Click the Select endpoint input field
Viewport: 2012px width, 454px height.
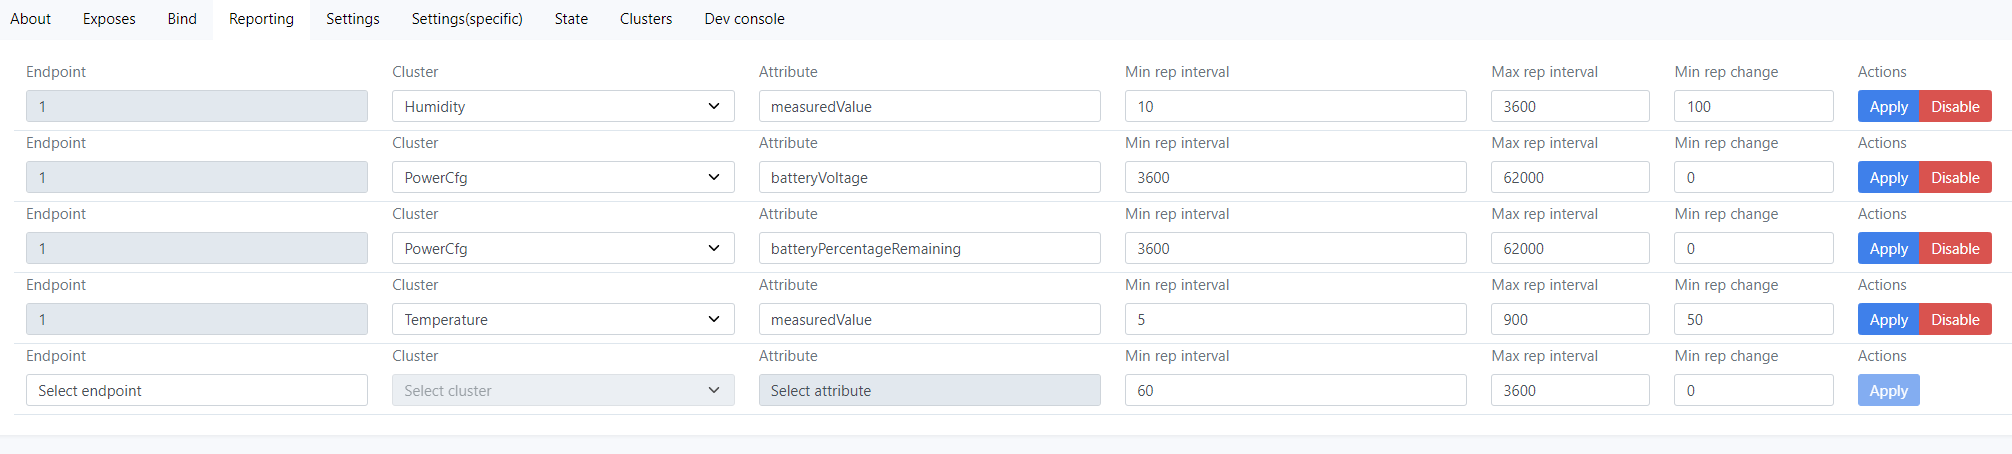pyautogui.click(x=197, y=390)
